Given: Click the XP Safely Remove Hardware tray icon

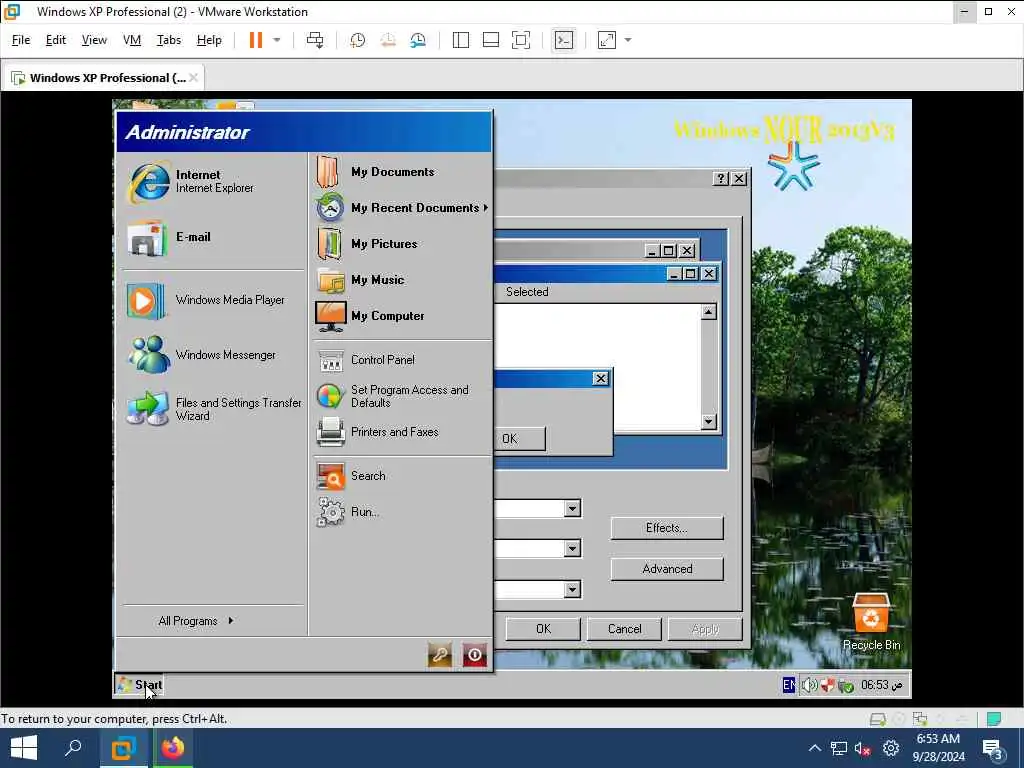Looking at the screenshot, I should coord(846,686).
